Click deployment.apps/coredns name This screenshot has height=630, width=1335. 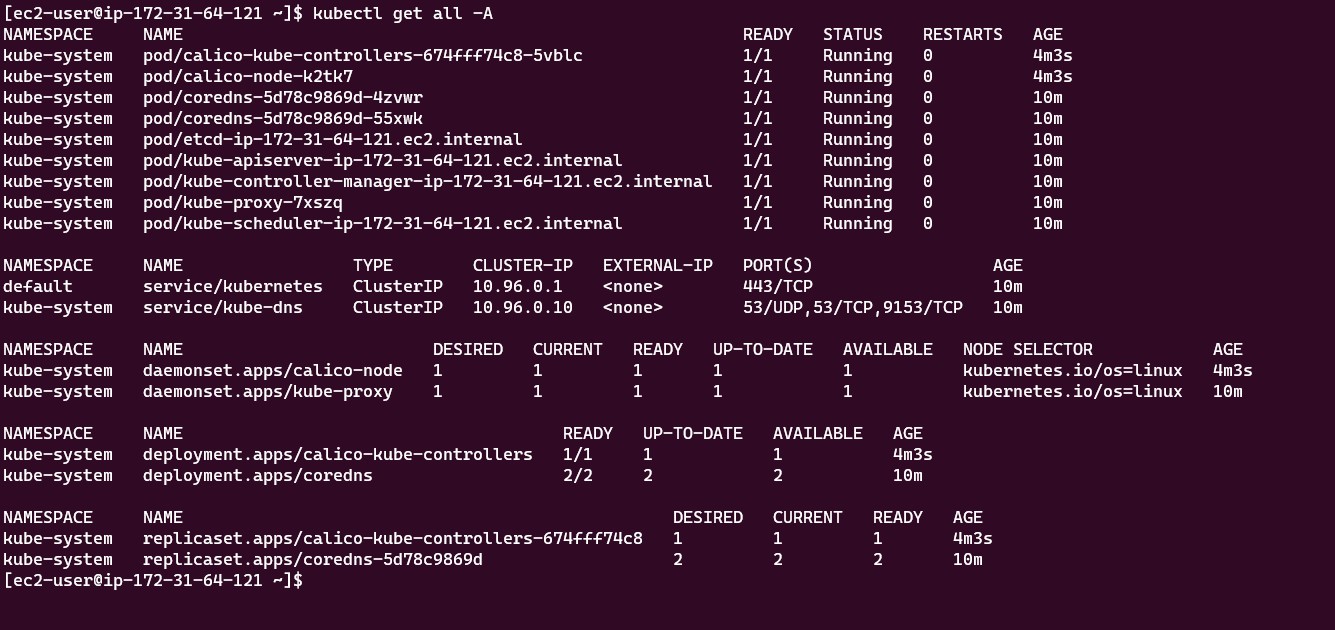[258, 475]
